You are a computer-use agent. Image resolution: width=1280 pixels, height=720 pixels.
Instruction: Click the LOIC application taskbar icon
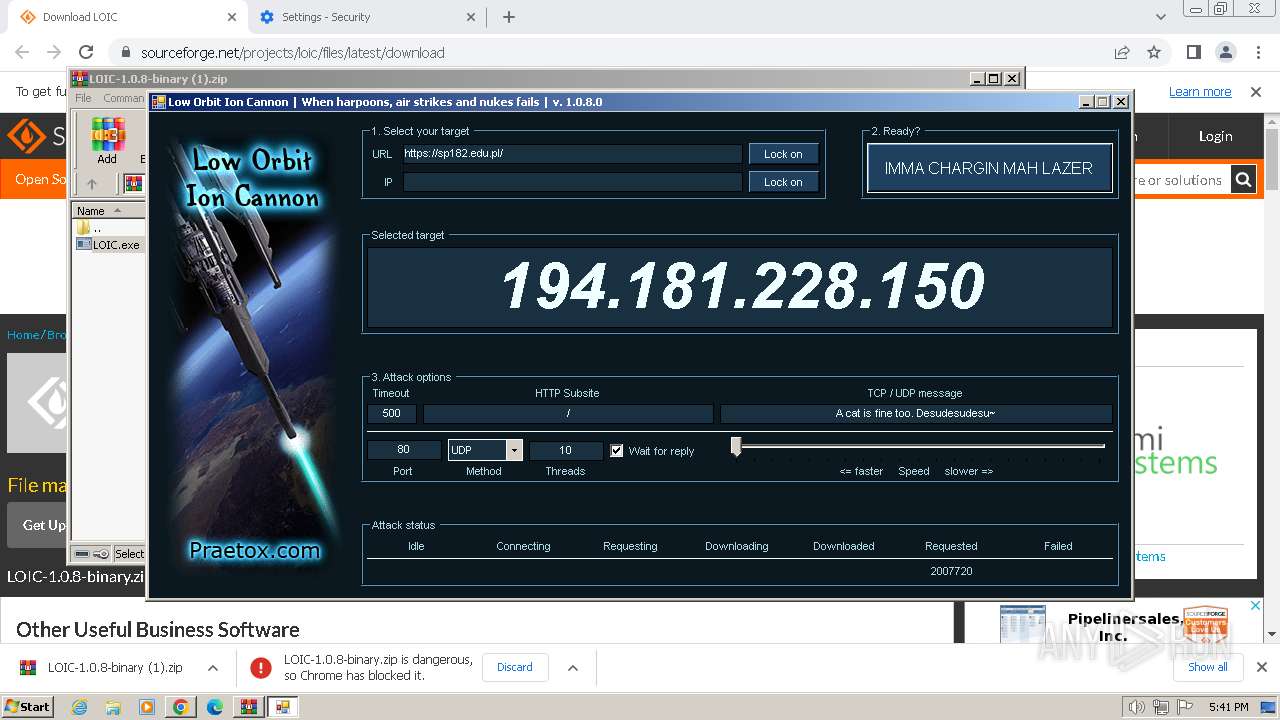point(283,706)
